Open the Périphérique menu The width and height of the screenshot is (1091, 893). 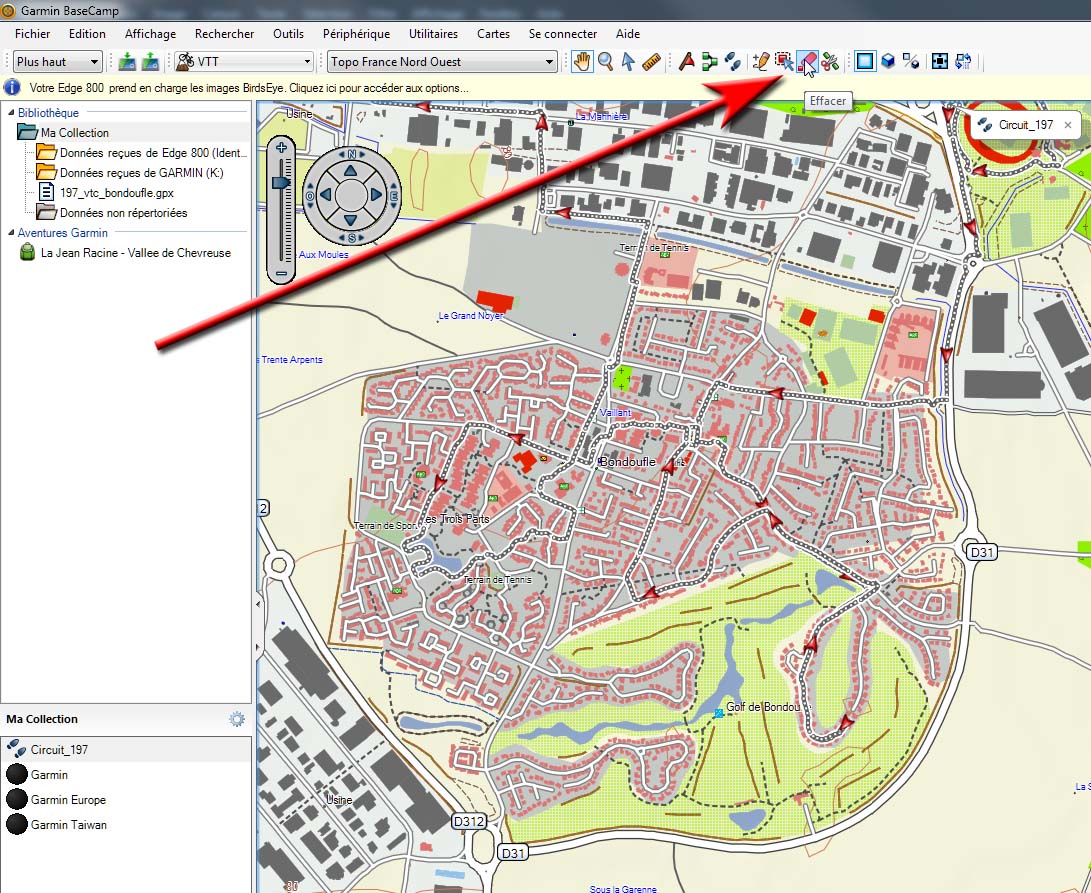point(356,33)
